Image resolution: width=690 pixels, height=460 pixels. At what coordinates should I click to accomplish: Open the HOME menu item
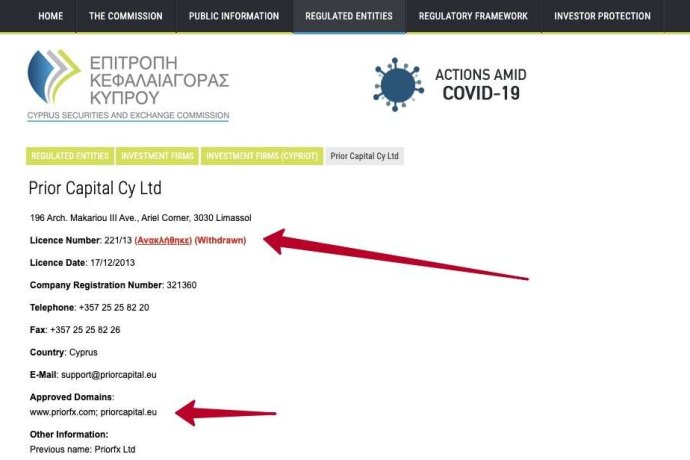coord(51,16)
